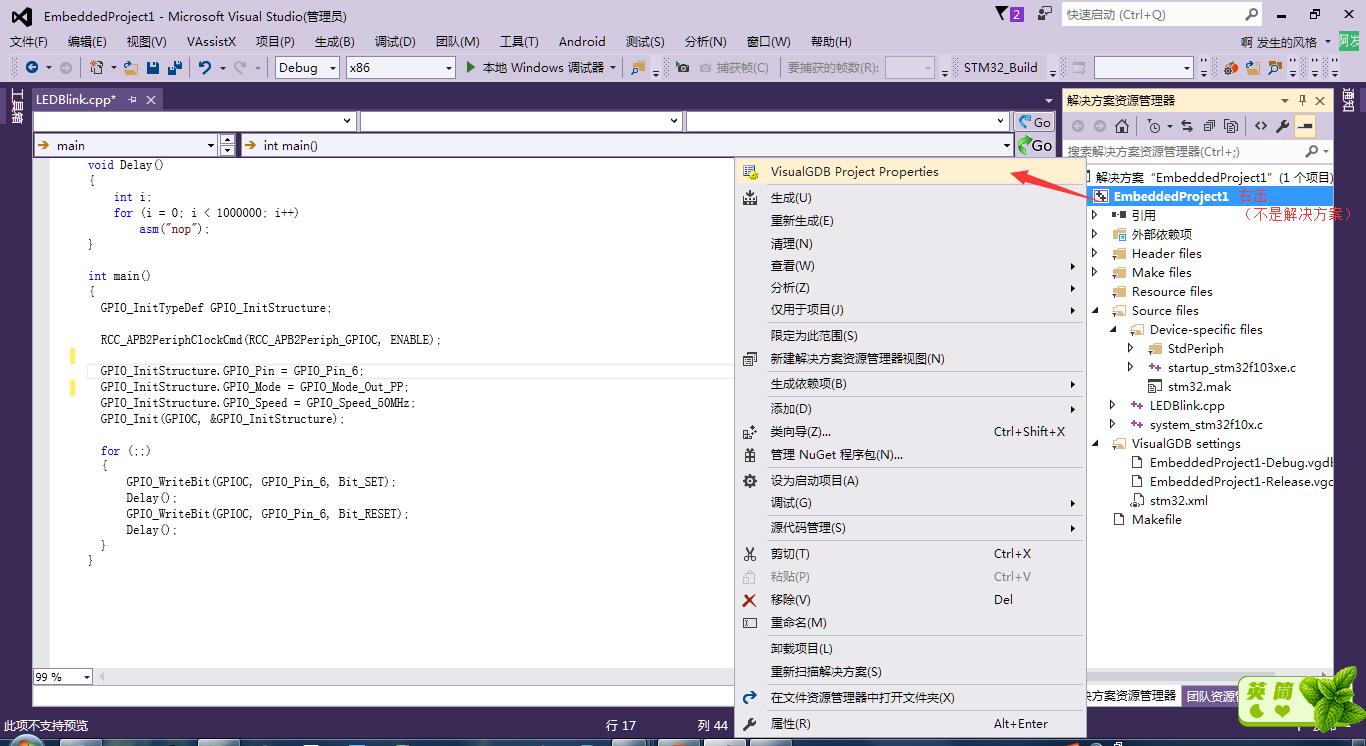Click the navigate backward arrow in toolbar
The image size is (1366, 746).
coord(32,67)
